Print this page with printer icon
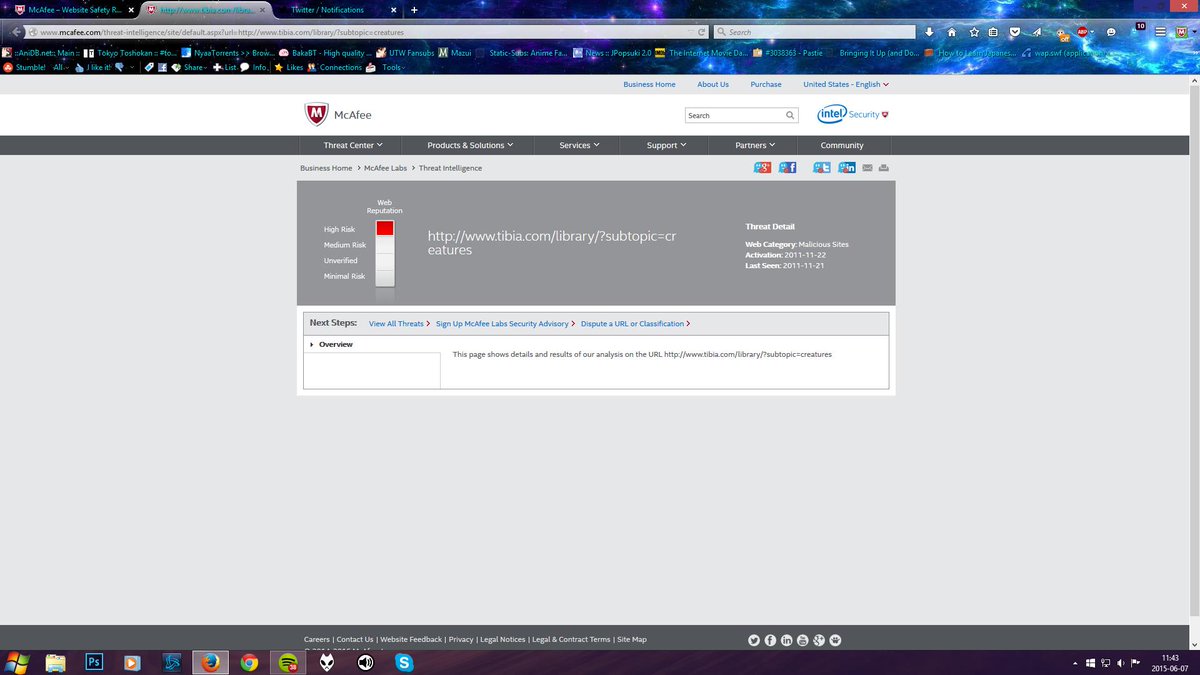 click(x=883, y=167)
